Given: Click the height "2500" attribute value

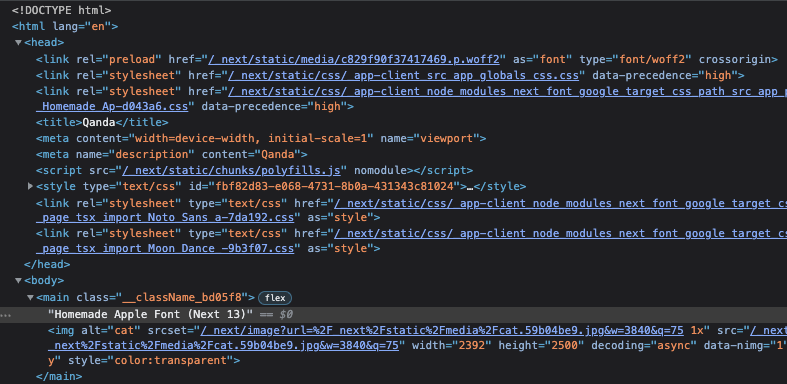Looking at the screenshot, I should coord(565,346).
